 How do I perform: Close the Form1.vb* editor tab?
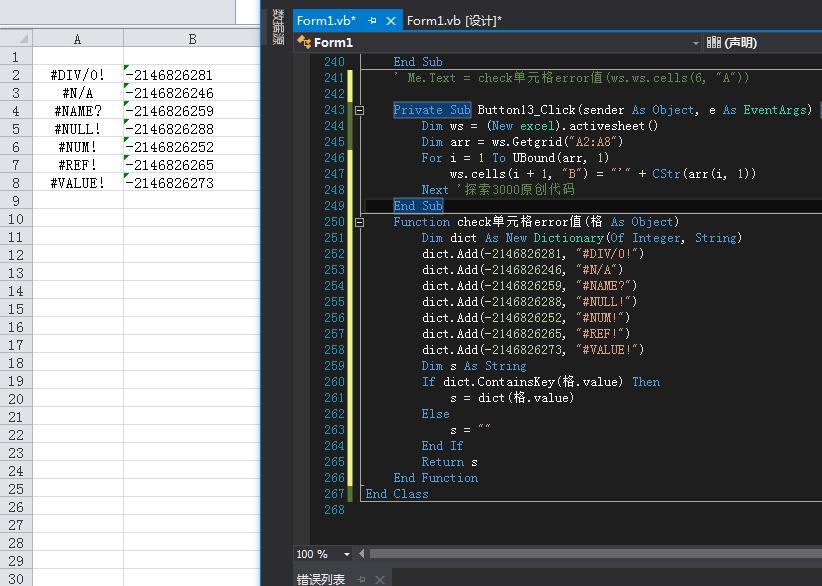[391, 20]
